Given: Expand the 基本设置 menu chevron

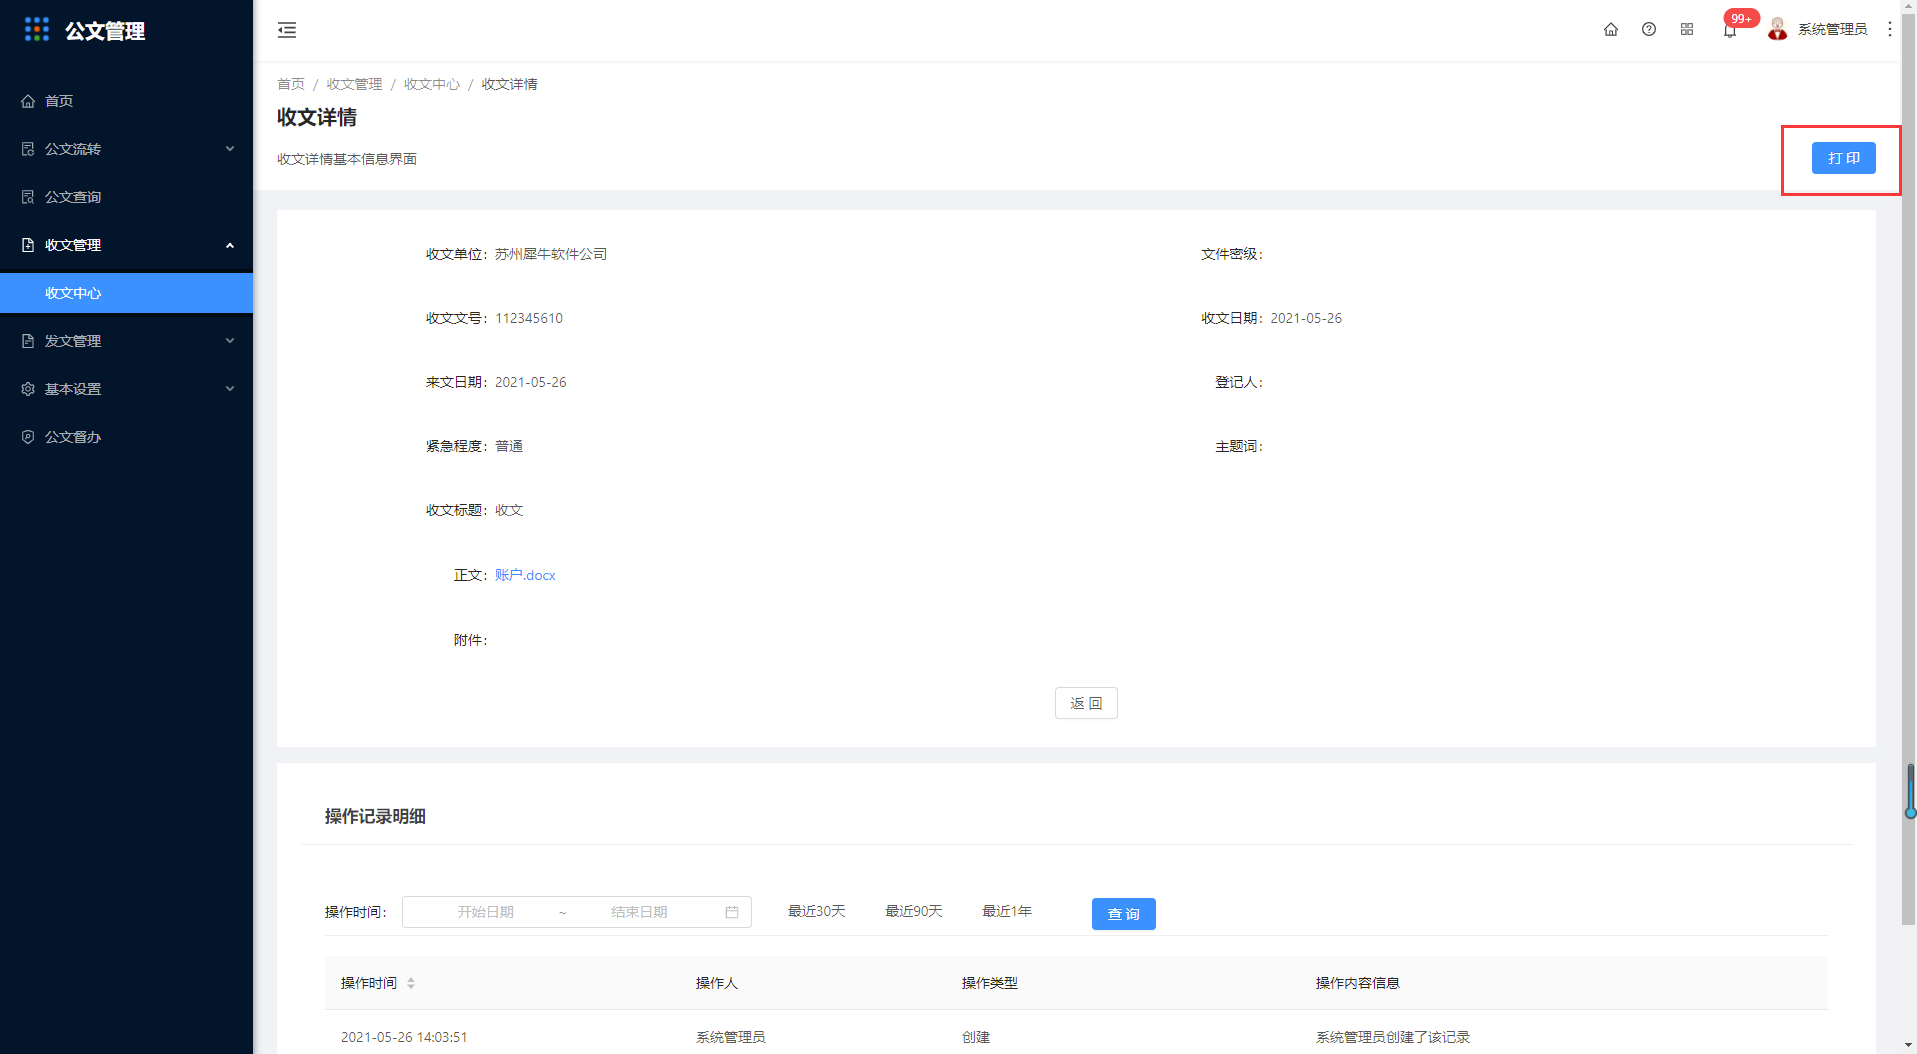Looking at the screenshot, I should [x=230, y=389].
